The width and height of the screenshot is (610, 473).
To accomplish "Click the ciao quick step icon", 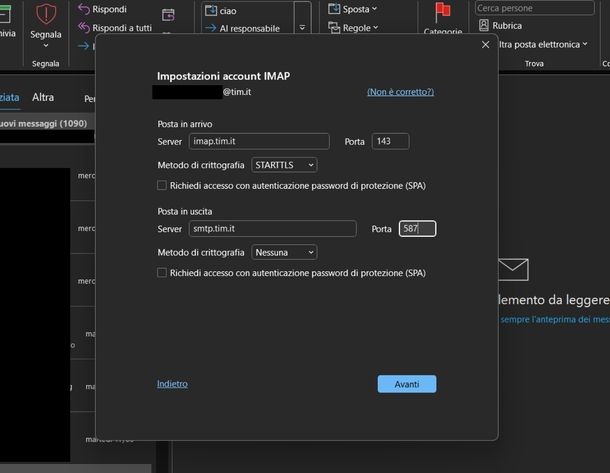I will pyautogui.click(x=210, y=11).
